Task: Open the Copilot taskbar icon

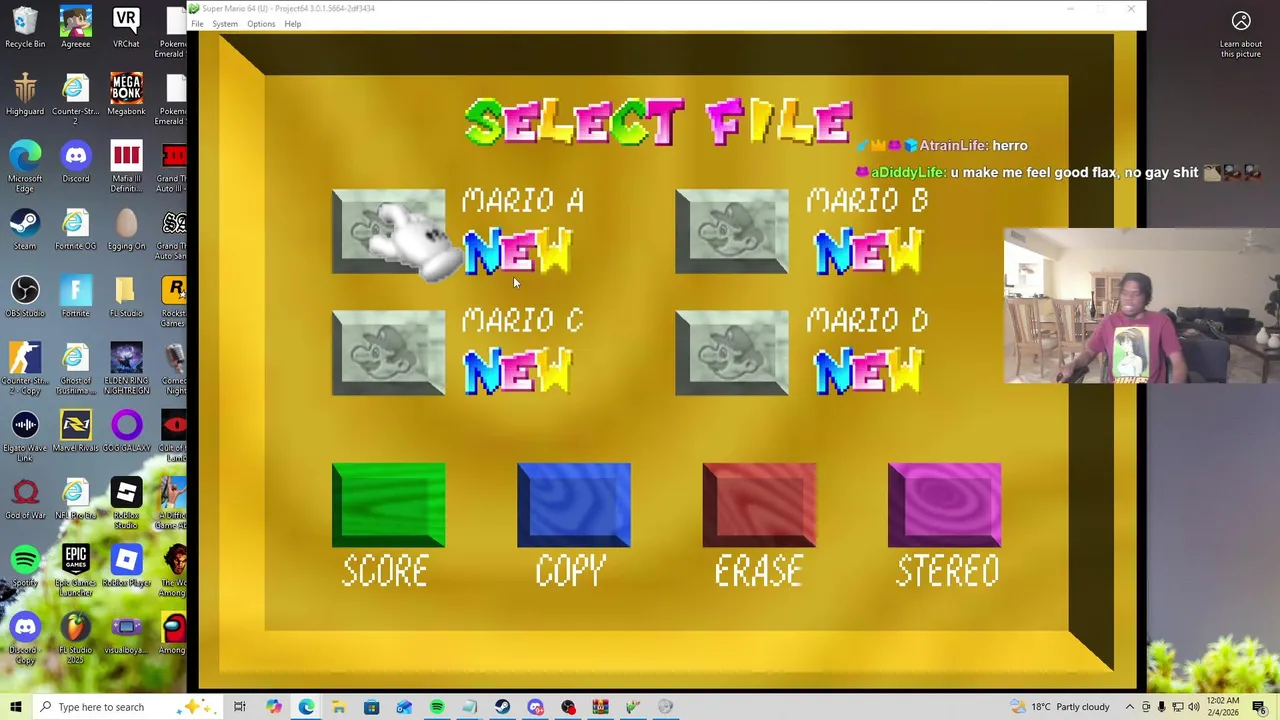Action: point(273,707)
